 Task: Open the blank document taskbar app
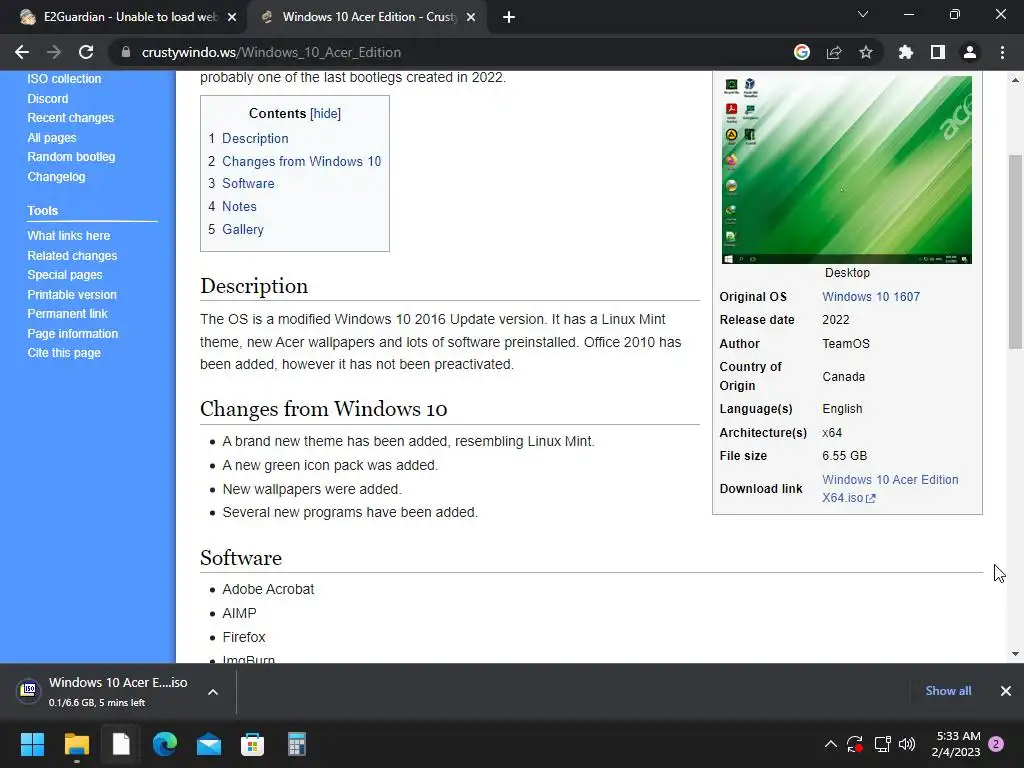pos(121,744)
